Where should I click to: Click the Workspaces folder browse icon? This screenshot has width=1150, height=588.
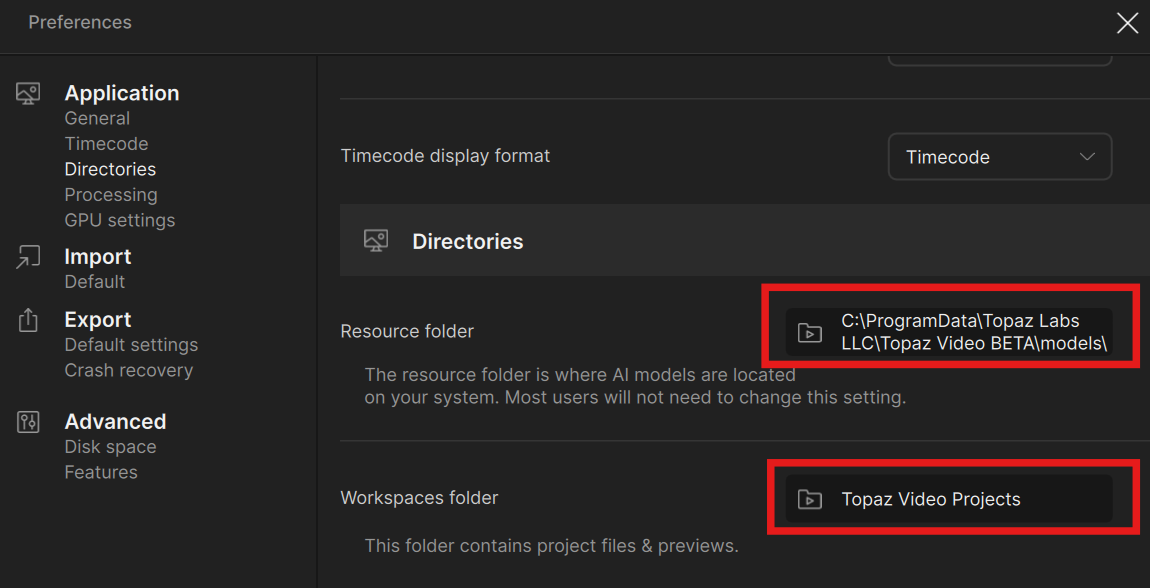point(810,499)
